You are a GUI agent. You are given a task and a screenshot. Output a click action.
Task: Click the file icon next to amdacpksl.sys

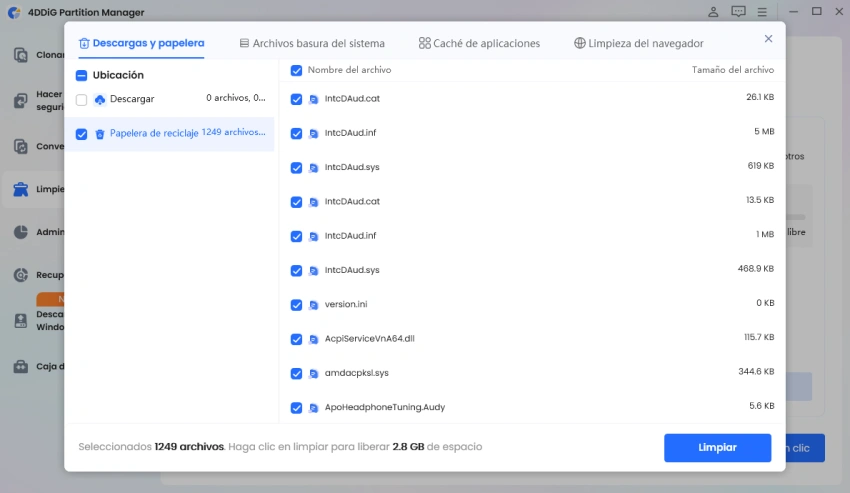pyautogui.click(x=313, y=373)
